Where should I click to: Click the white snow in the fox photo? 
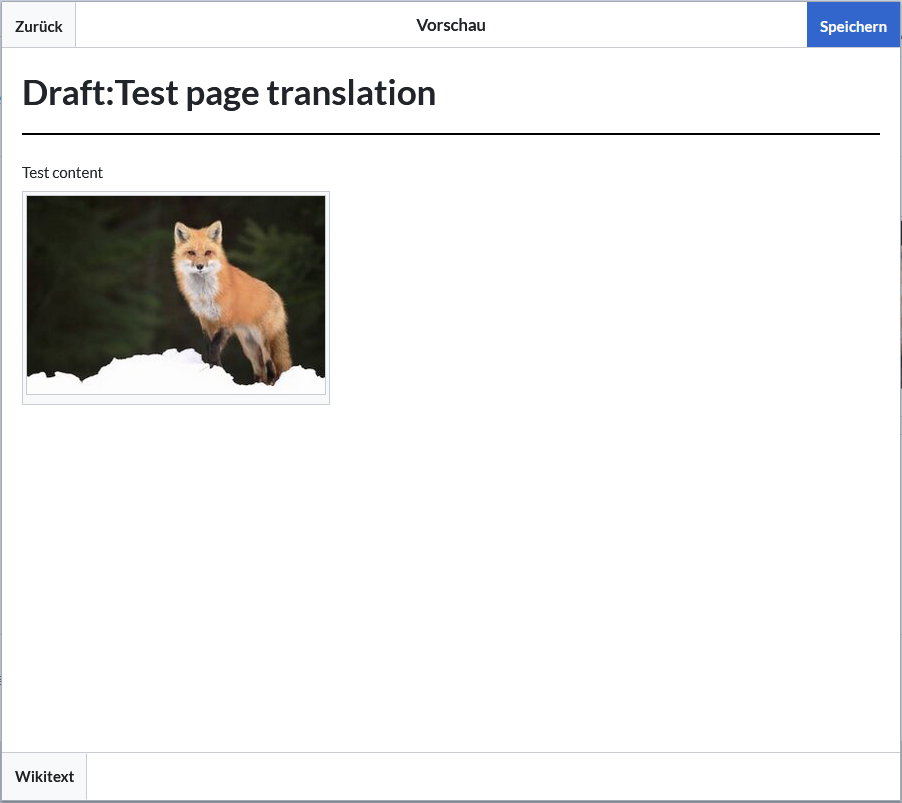tap(150, 374)
